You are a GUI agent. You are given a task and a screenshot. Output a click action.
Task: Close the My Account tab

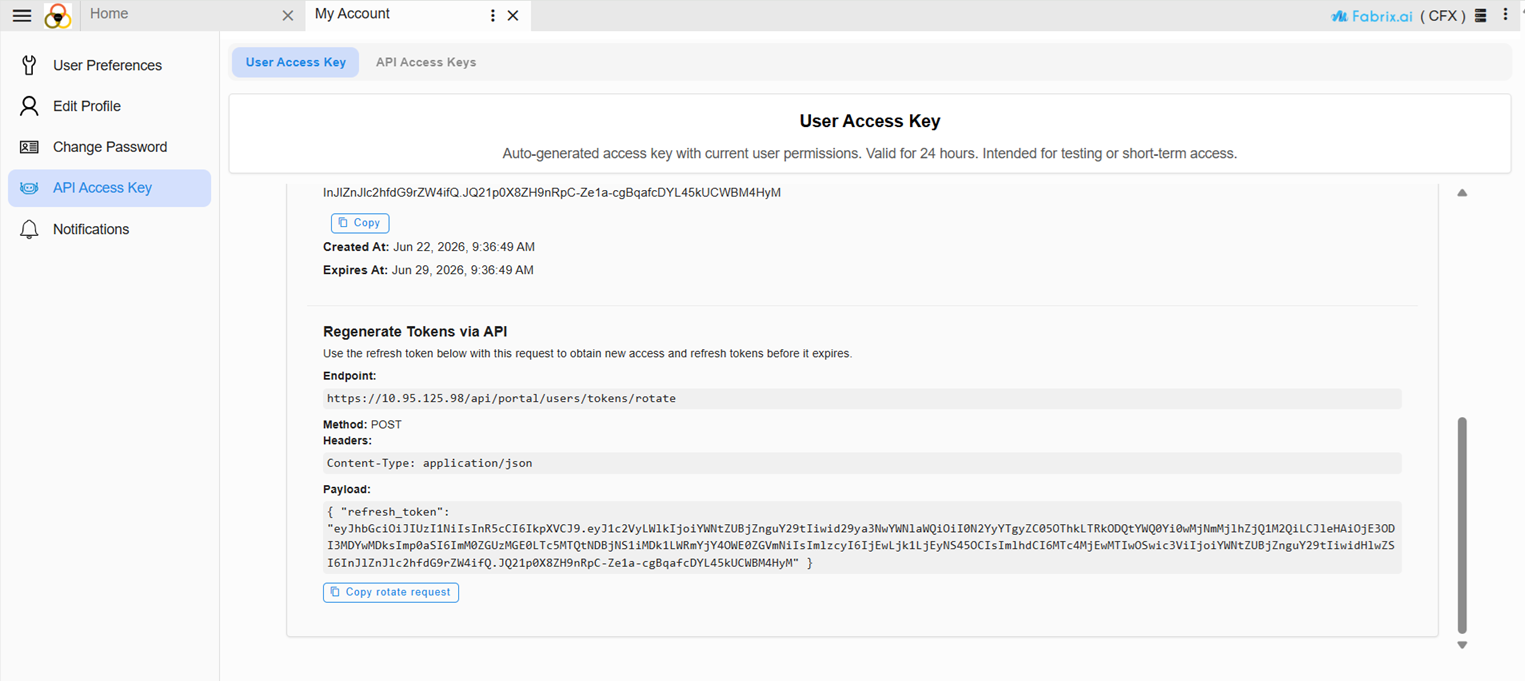(513, 16)
